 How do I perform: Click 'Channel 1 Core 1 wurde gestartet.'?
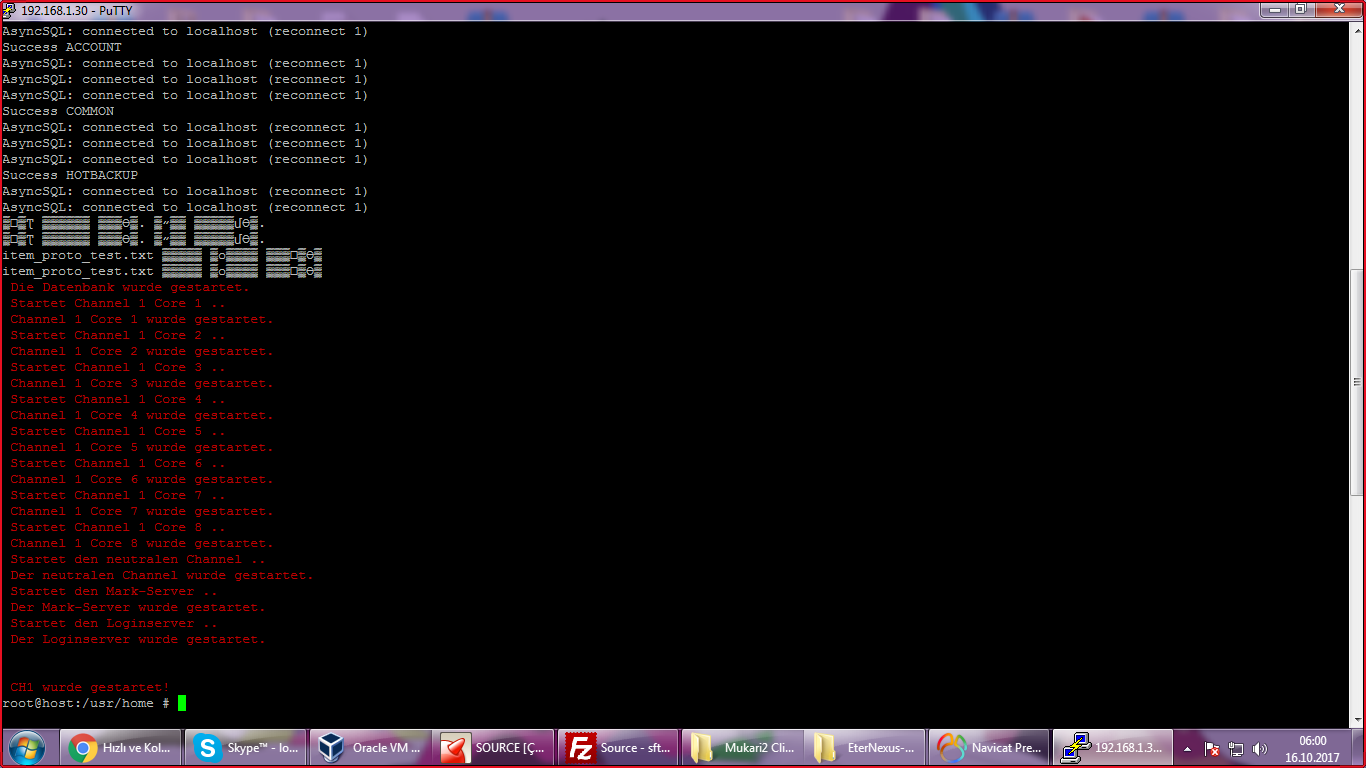(x=142, y=319)
